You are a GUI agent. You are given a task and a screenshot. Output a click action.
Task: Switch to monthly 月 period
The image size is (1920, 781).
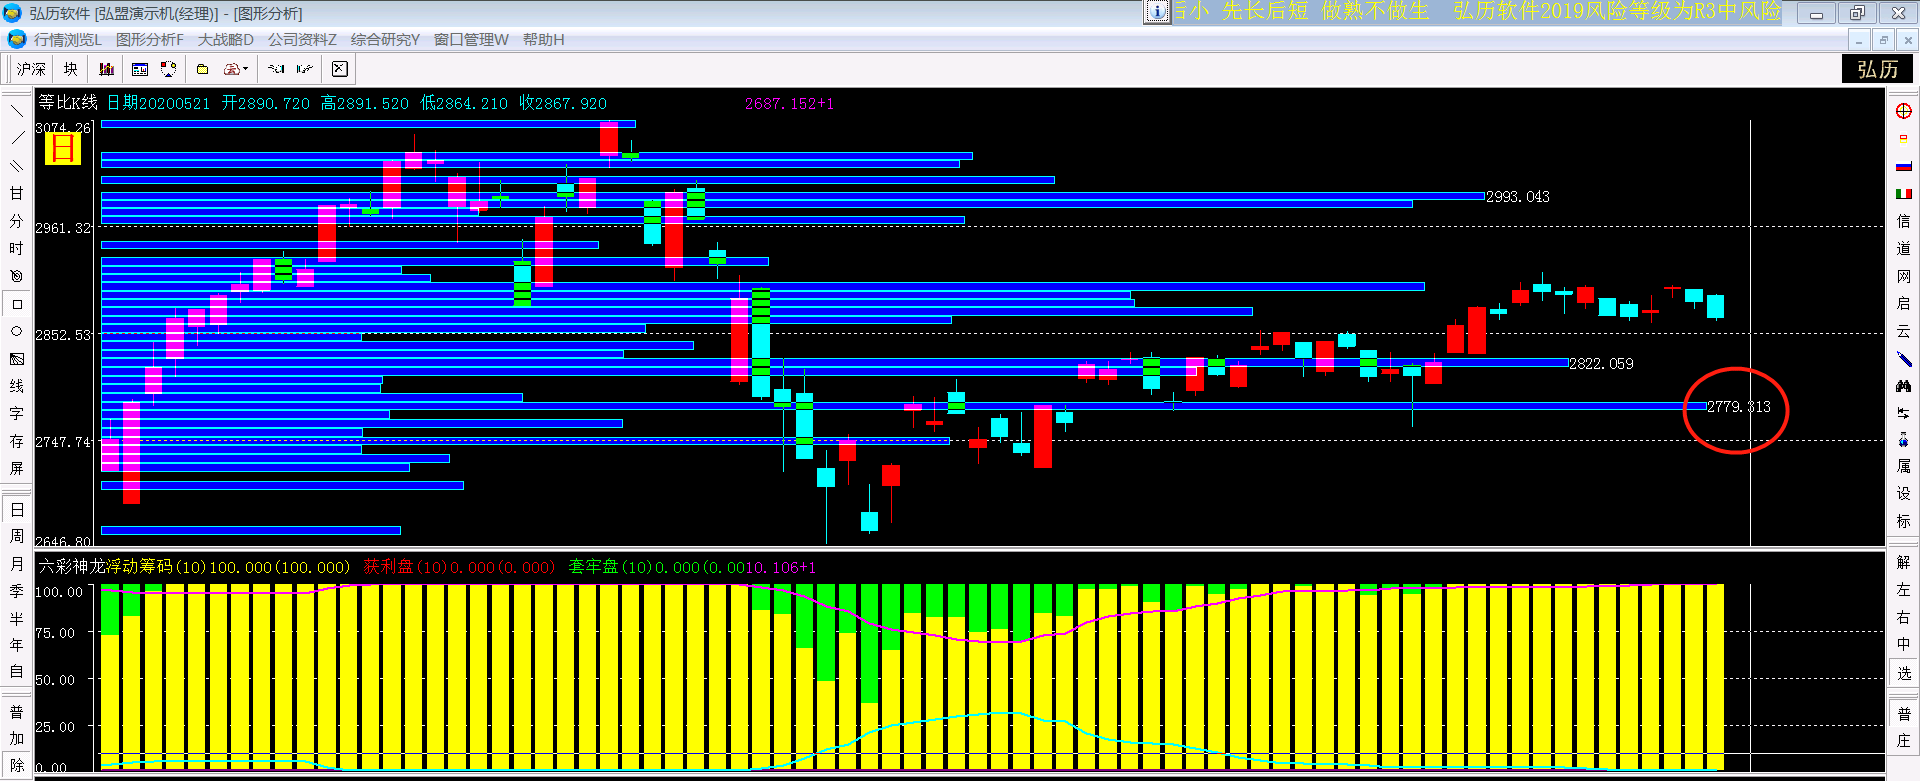(x=17, y=564)
